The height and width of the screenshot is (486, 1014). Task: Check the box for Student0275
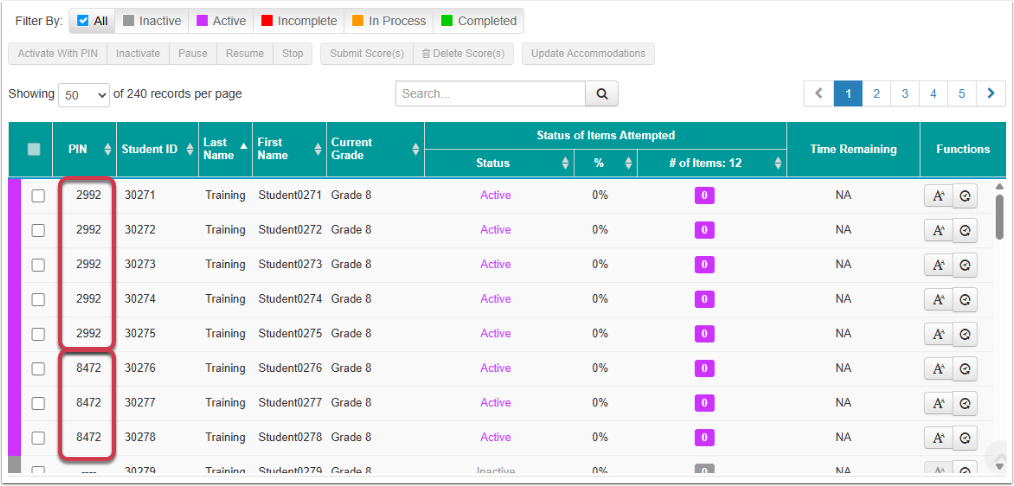[x=38, y=333]
